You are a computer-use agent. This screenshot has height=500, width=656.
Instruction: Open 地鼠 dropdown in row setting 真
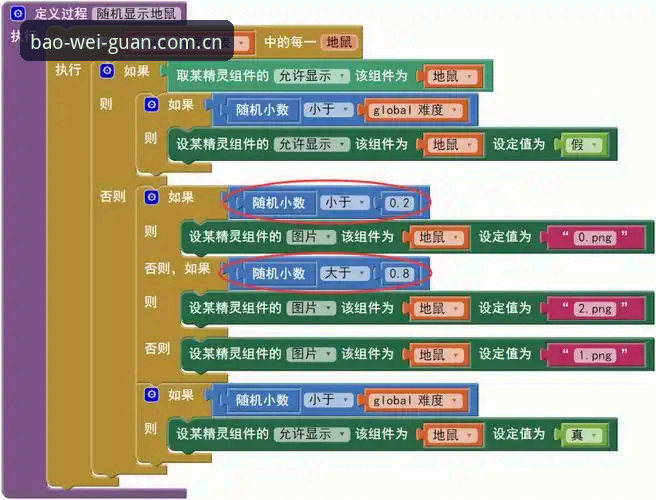[452, 435]
